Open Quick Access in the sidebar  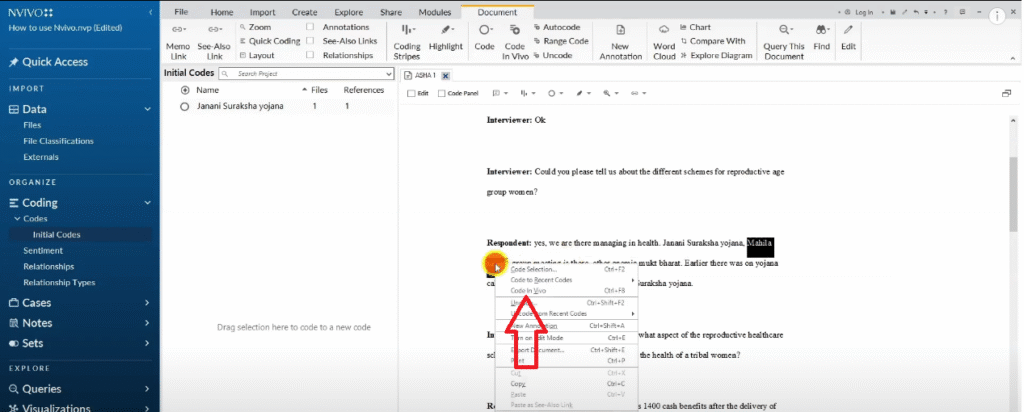(x=48, y=62)
